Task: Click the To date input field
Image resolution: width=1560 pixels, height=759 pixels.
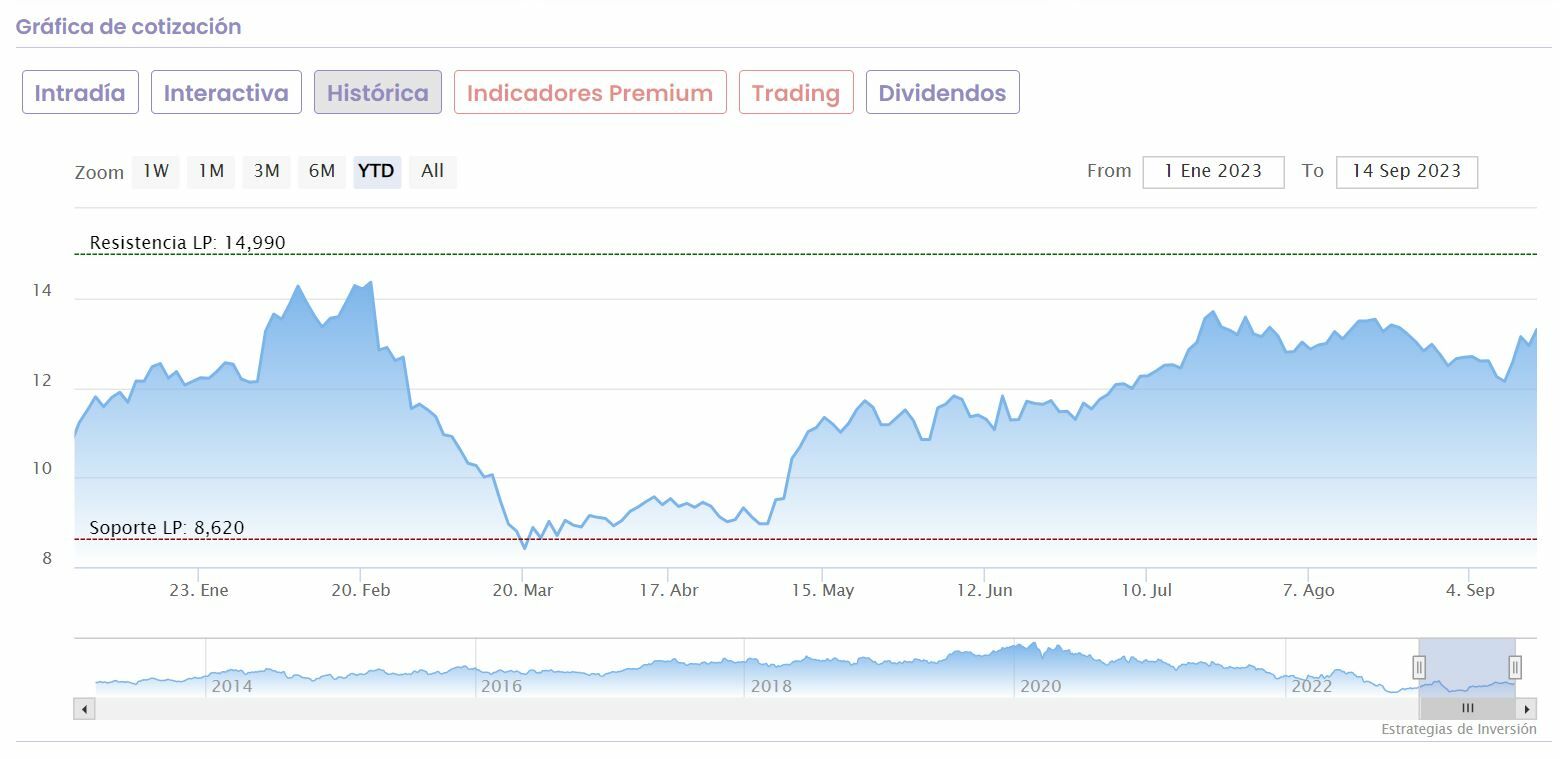Action: pyautogui.click(x=1406, y=172)
